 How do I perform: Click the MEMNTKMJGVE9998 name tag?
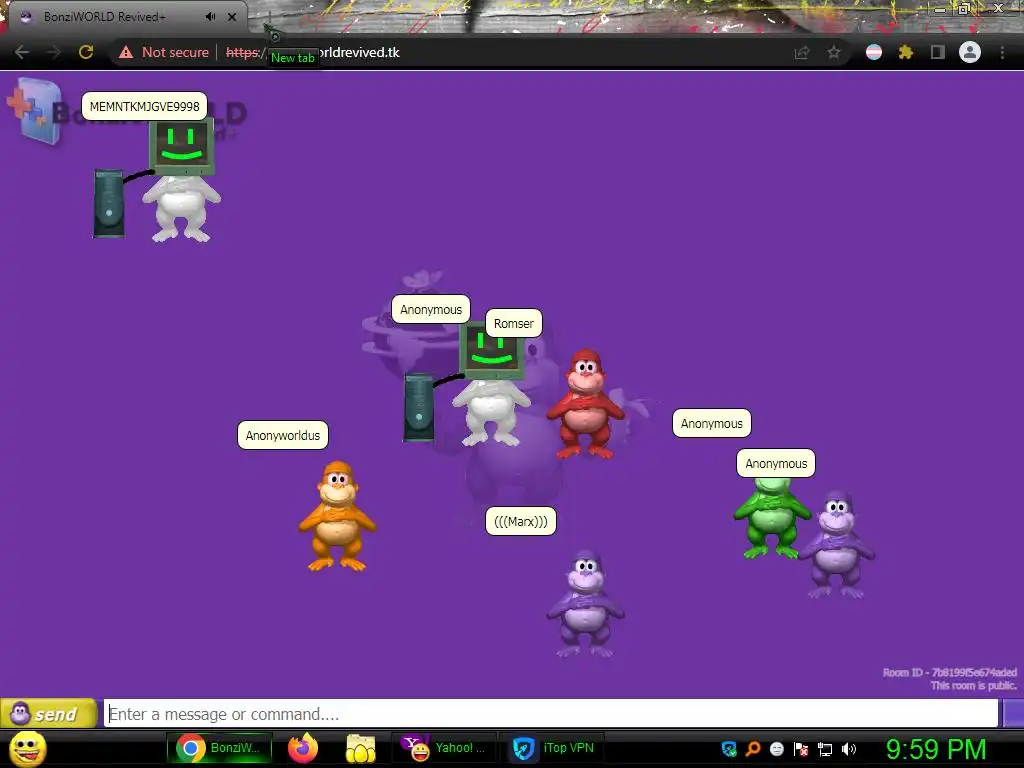click(144, 106)
